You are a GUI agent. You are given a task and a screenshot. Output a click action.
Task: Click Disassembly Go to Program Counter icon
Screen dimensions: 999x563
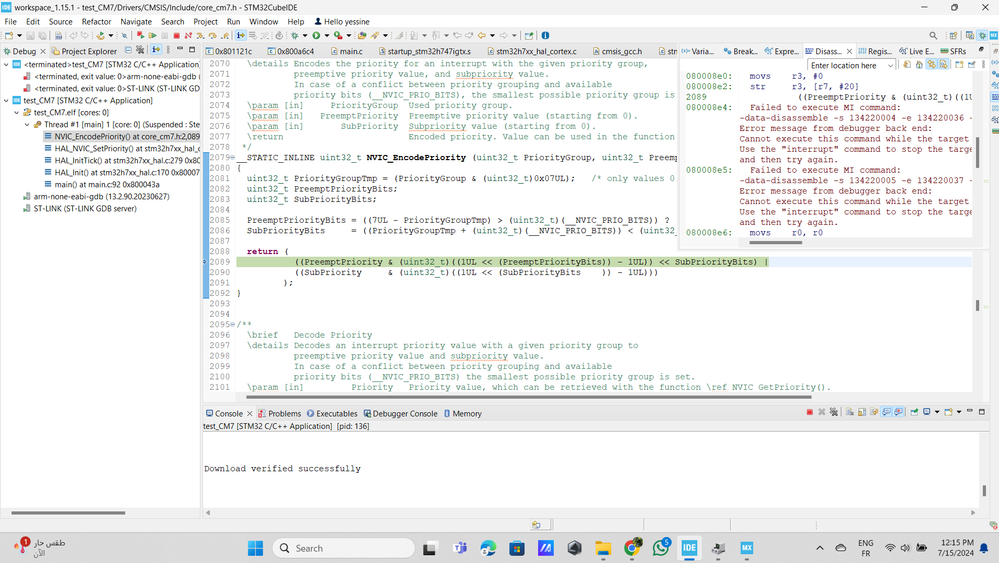[x=919, y=64]
